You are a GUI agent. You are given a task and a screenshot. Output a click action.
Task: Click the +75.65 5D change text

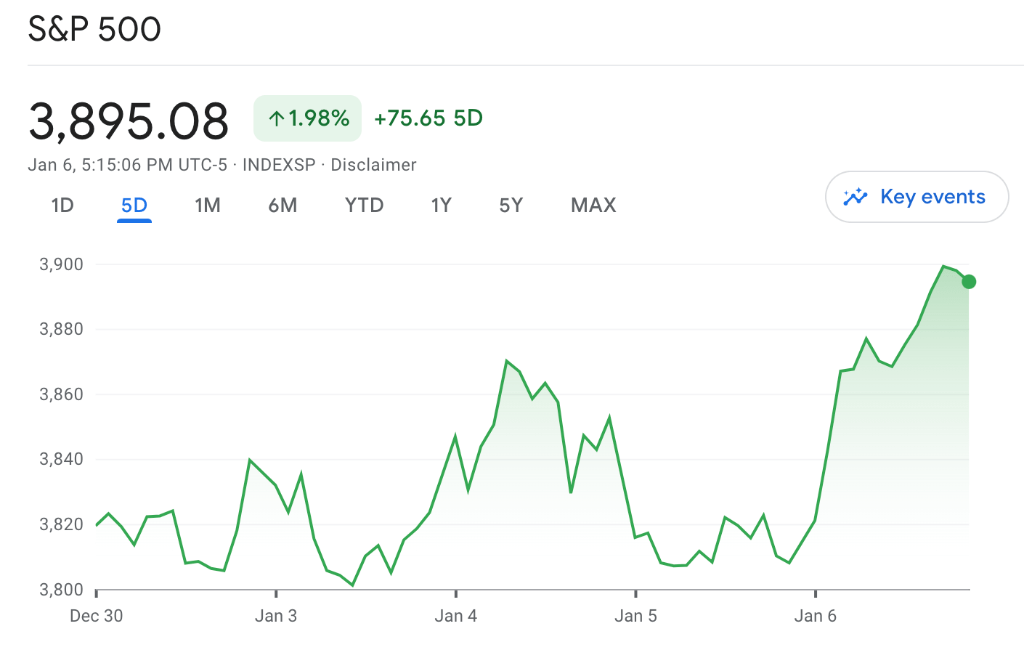click(428, 119)
